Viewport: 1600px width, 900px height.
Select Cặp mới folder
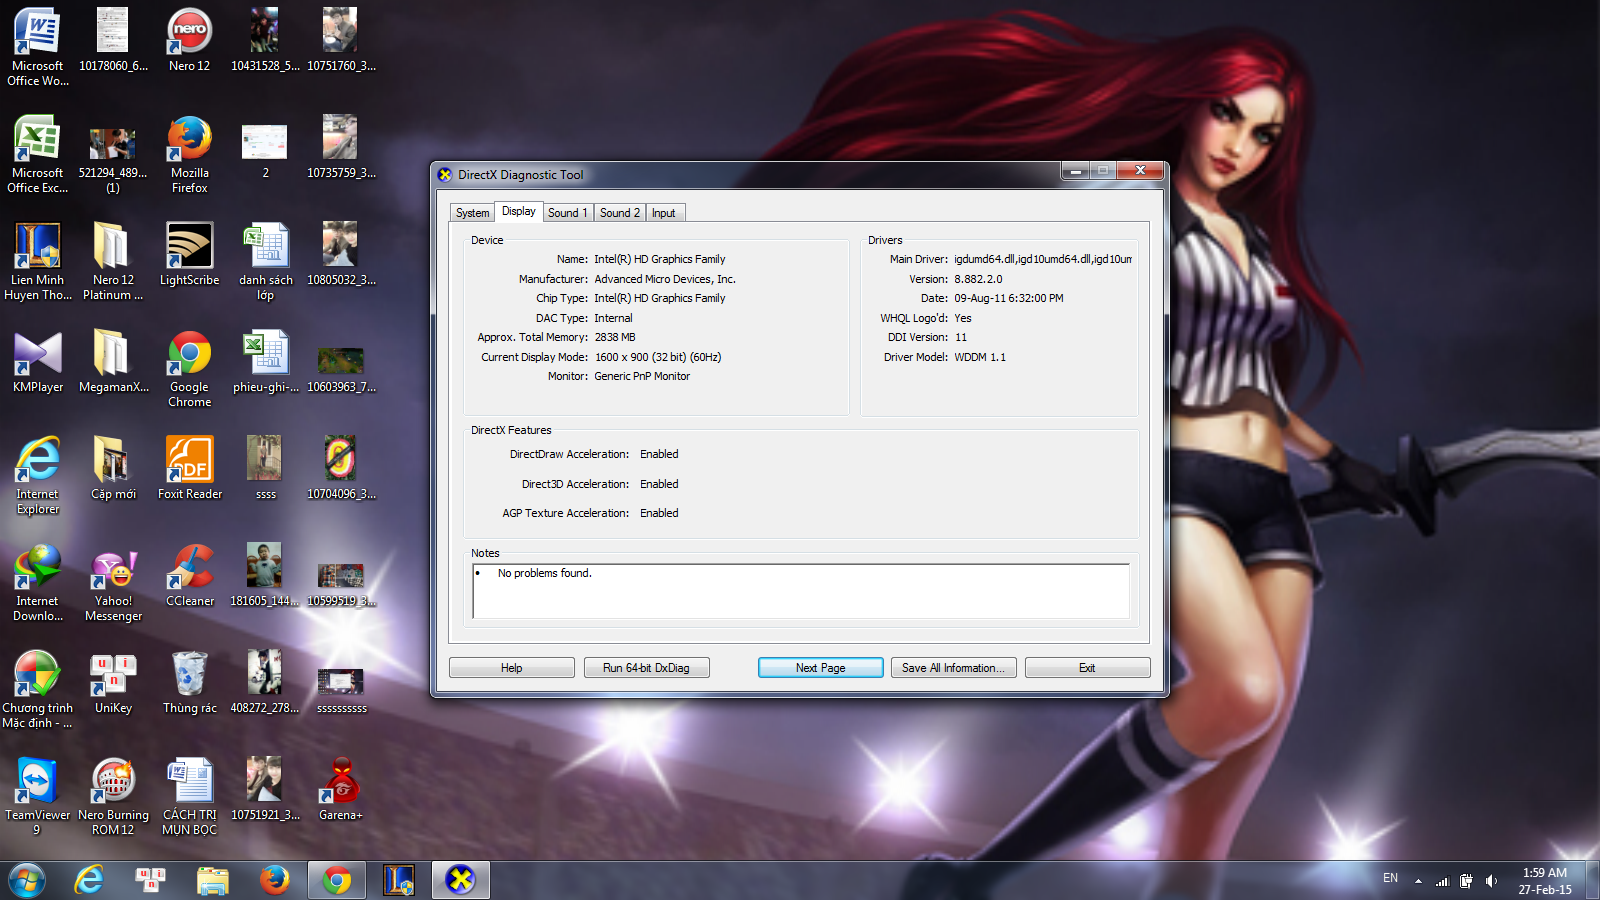[113, 468]
